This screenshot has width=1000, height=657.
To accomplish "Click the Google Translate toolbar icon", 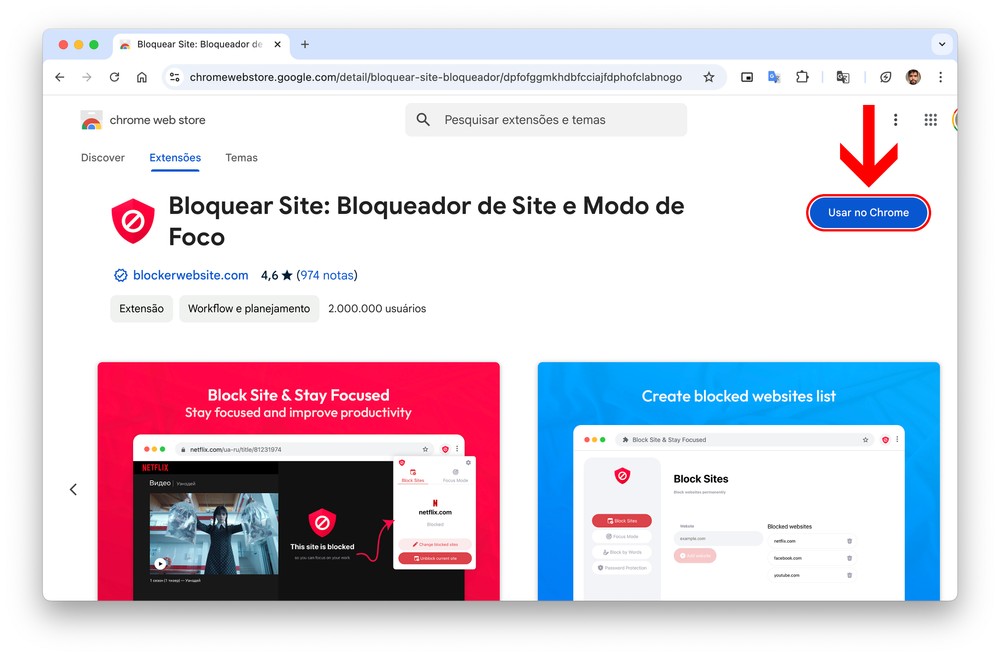I will tap(774, 77).
